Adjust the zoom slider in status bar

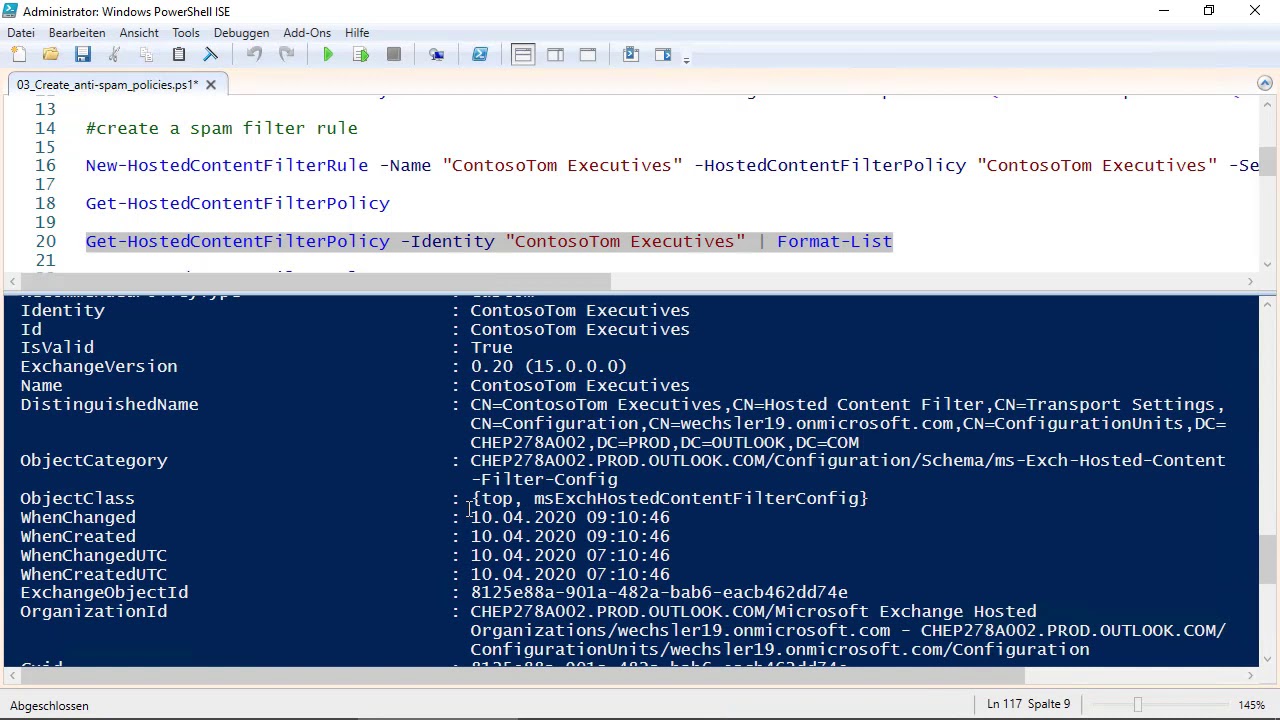point(1137,705)
